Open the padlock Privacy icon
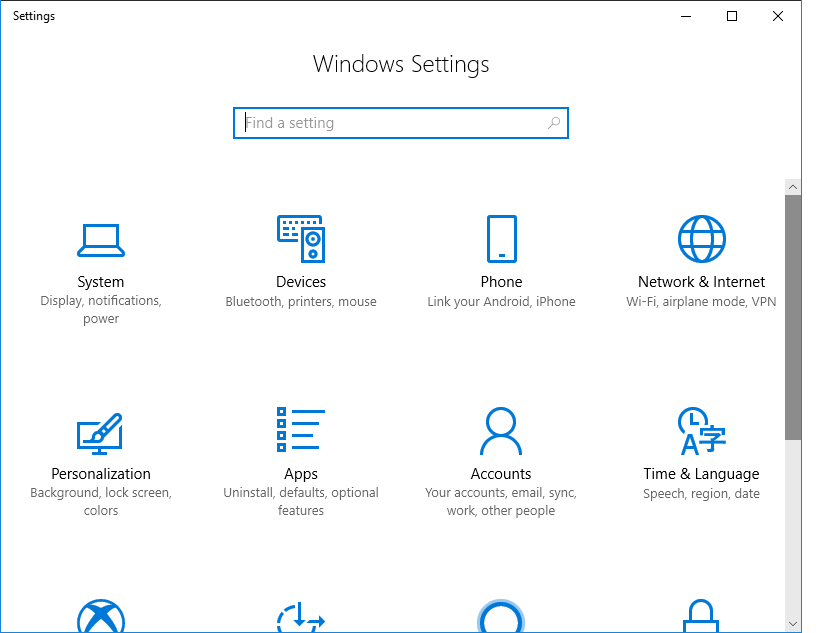 [x=701, y=616]
